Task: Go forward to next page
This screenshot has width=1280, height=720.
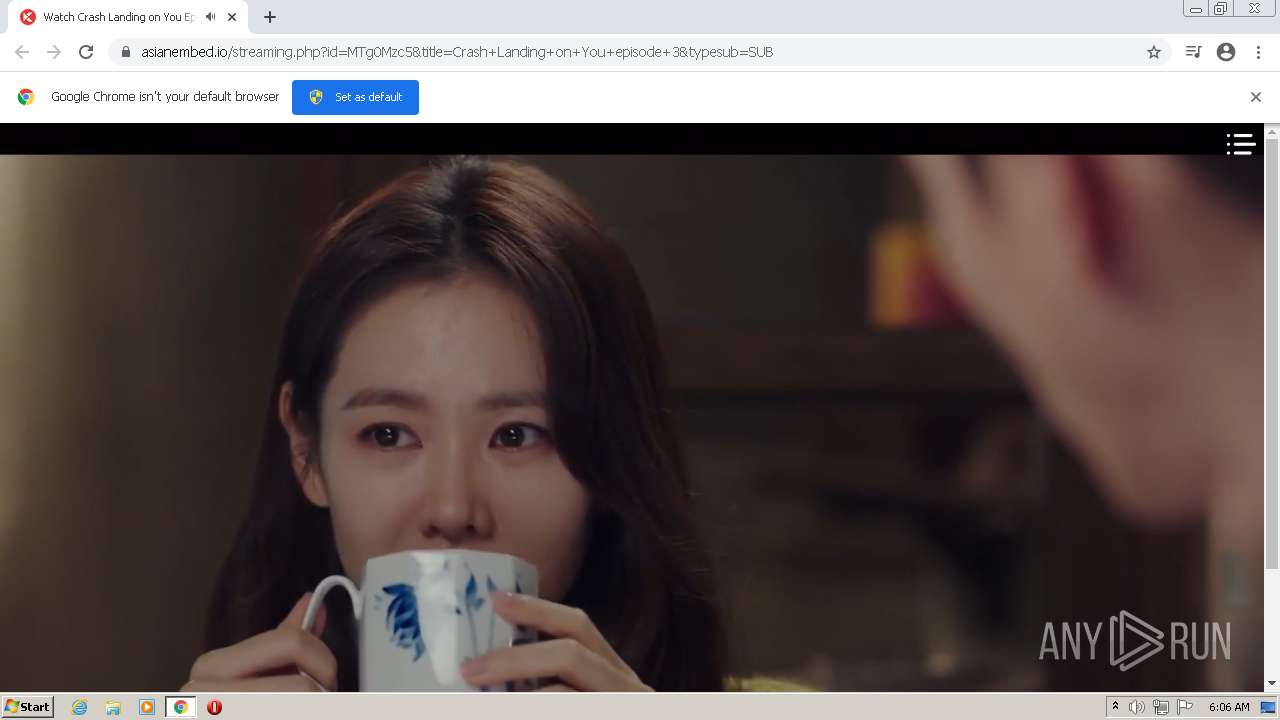Action: pos(54,52)
